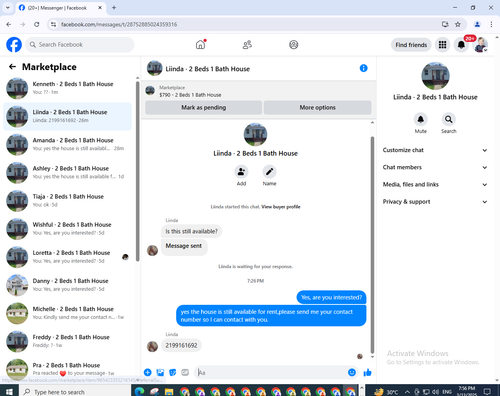Image resolution: width=500 pixels, height=396 pixels.
Task: Open Danny conversation
Action: pyautogui.click(x=68, y=285)
